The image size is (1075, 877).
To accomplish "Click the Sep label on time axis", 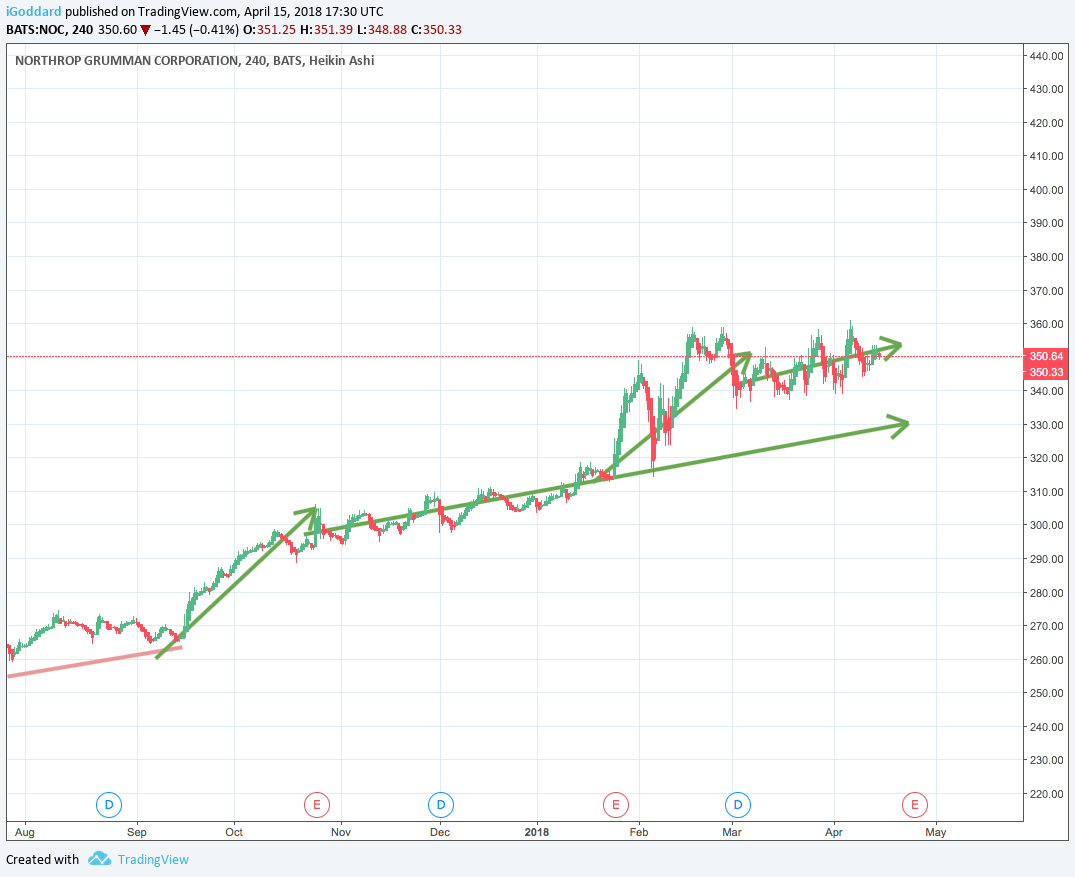I will tap(137, 832).
